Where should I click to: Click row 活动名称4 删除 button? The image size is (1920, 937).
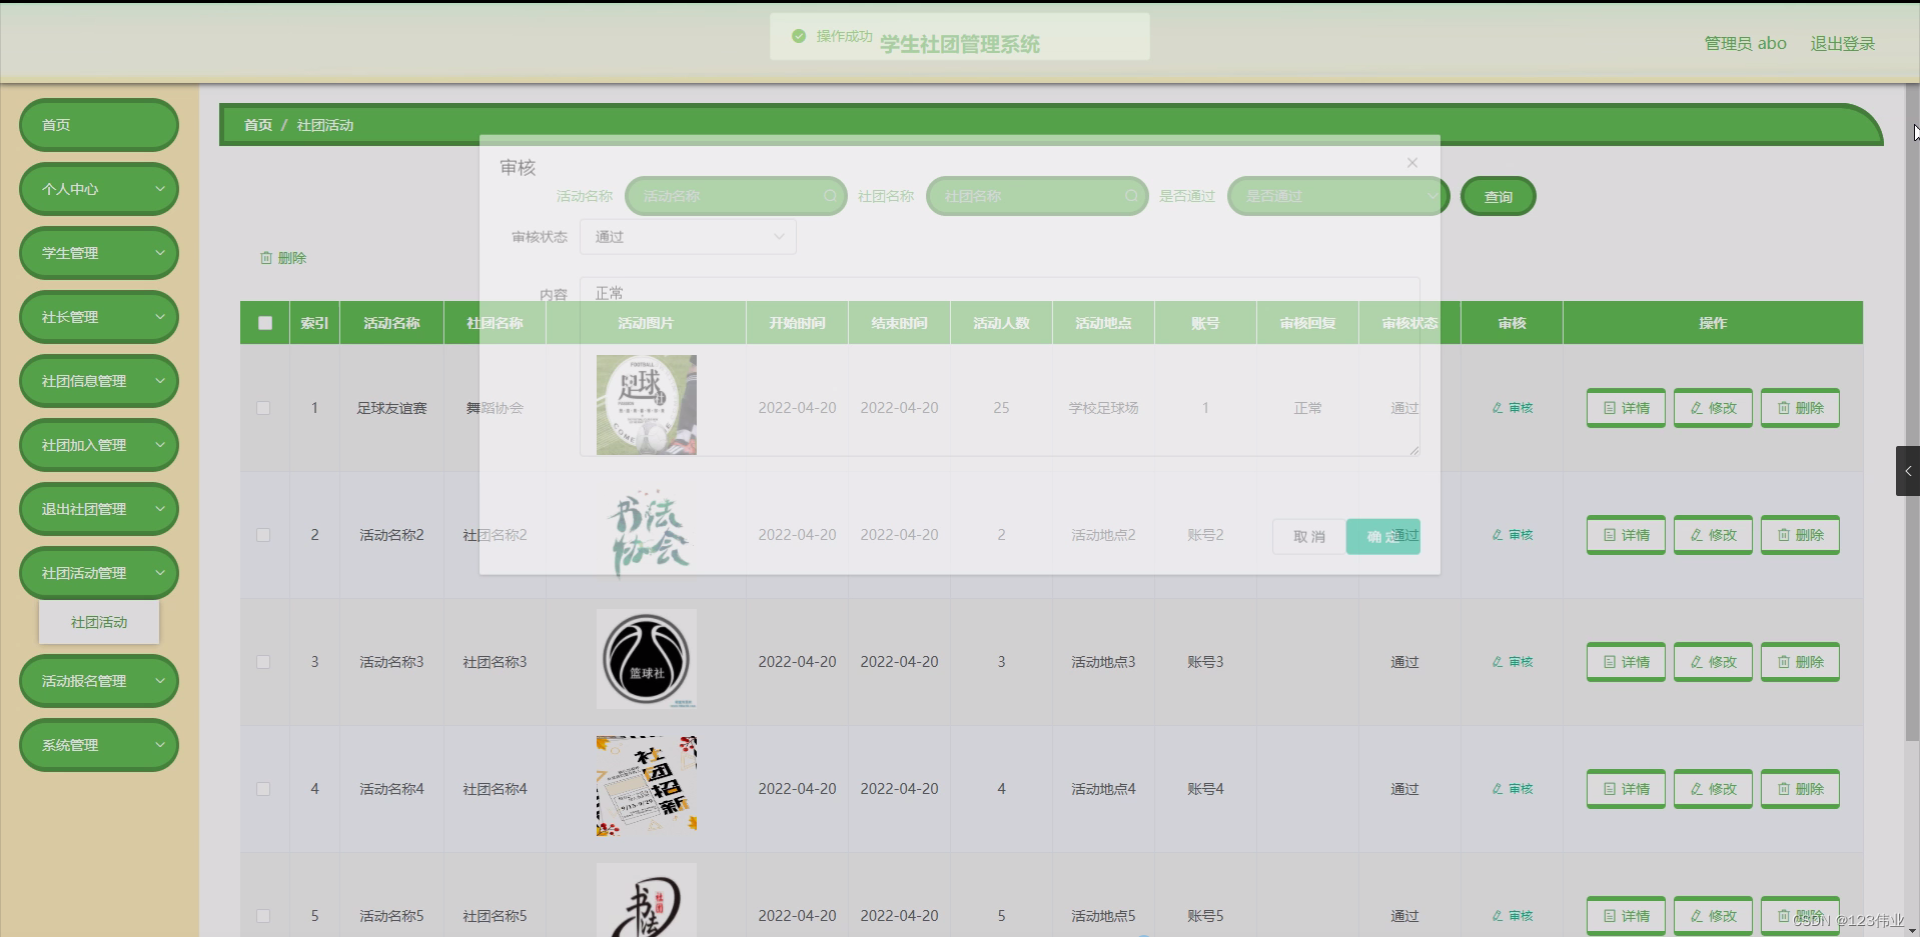point(1800,789)
